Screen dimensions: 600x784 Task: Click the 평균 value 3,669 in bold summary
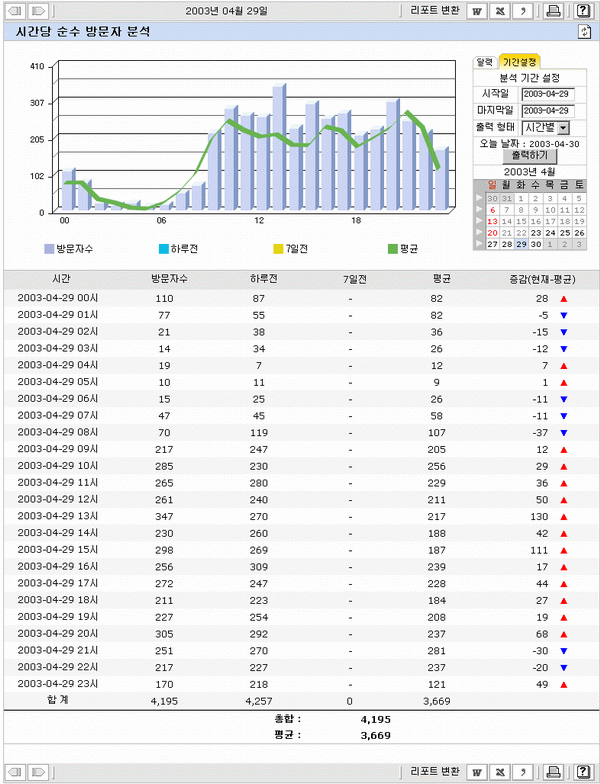(376, 736)
